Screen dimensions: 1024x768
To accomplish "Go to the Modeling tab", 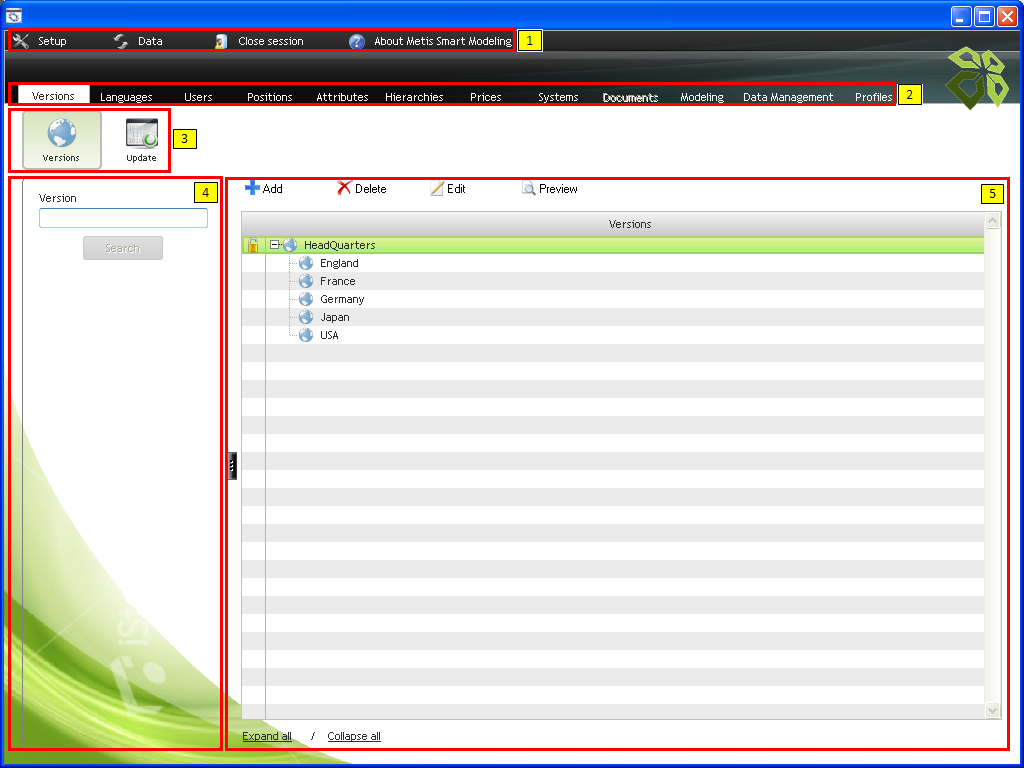I will (702, 97).
